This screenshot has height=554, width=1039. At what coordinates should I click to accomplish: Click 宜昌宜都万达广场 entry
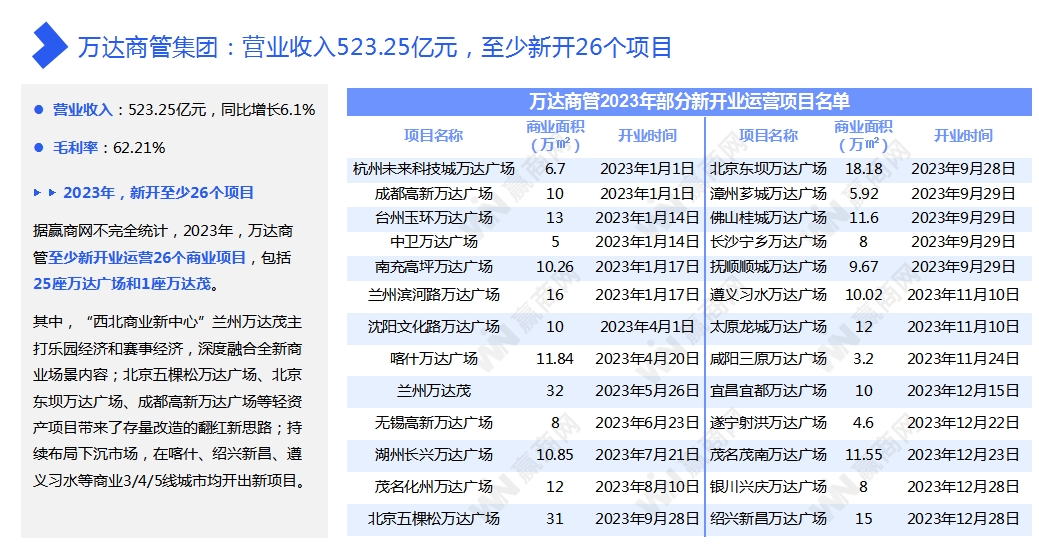tap(769, 391)
